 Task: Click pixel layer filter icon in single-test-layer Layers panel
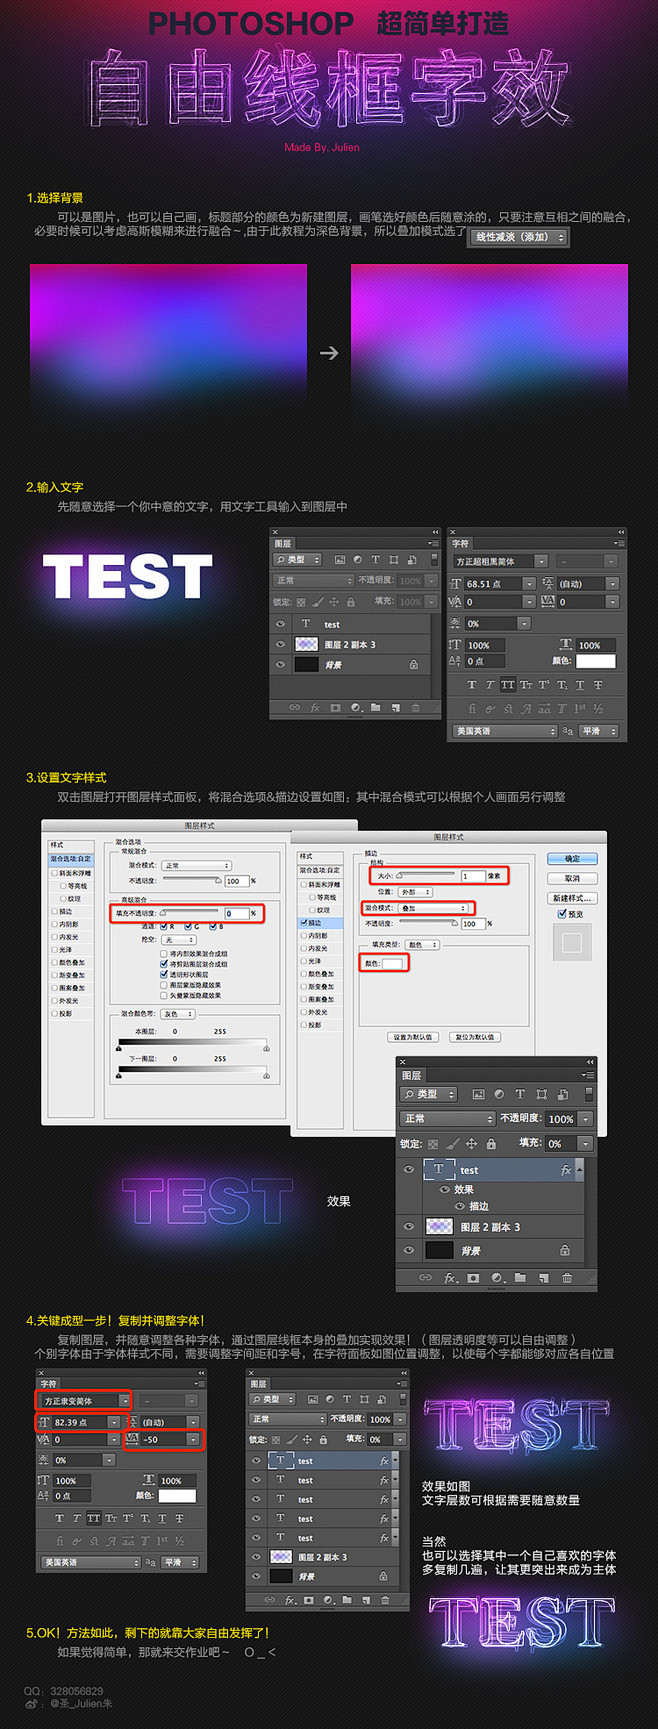pos(340,560)
